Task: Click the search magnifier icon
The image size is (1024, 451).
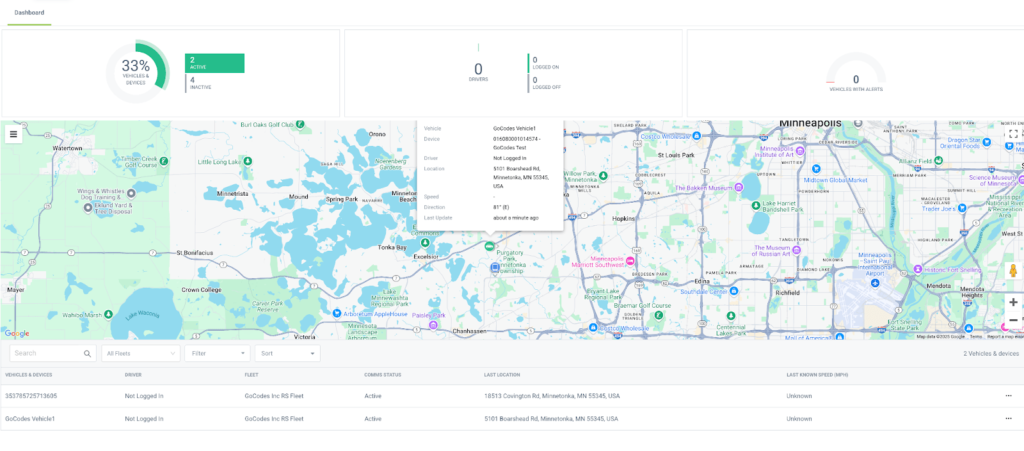Action: point(88,354)
